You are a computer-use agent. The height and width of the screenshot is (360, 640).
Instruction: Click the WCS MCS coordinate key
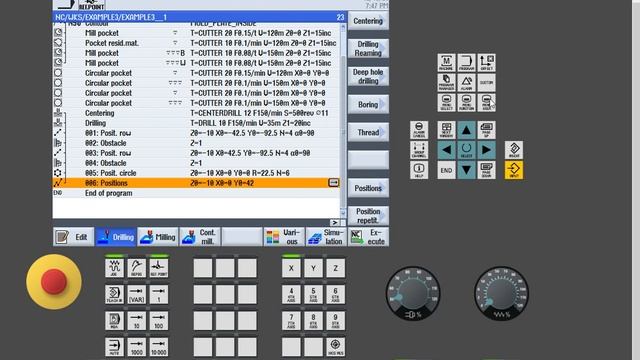336,347
